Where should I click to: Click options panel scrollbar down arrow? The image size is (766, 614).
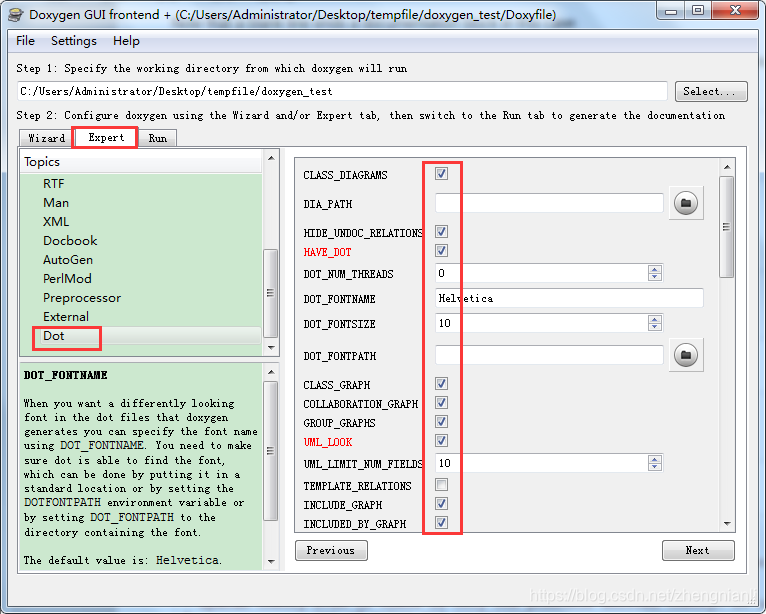[727, 524]
